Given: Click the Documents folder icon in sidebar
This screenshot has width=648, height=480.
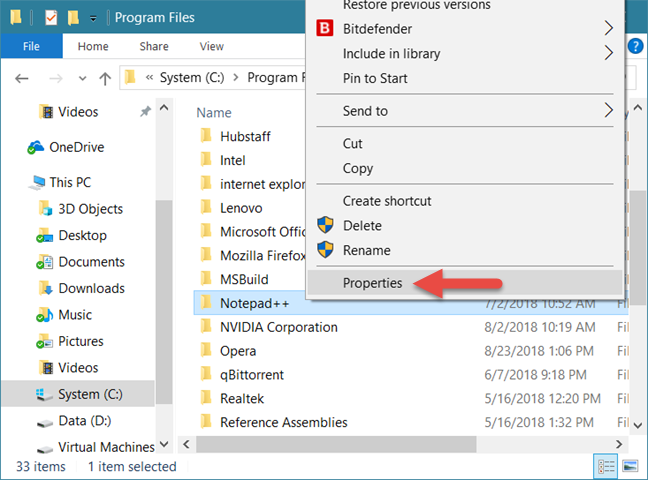Looking at the screenshot, I should pyautogui.click(x=45, y=262).
